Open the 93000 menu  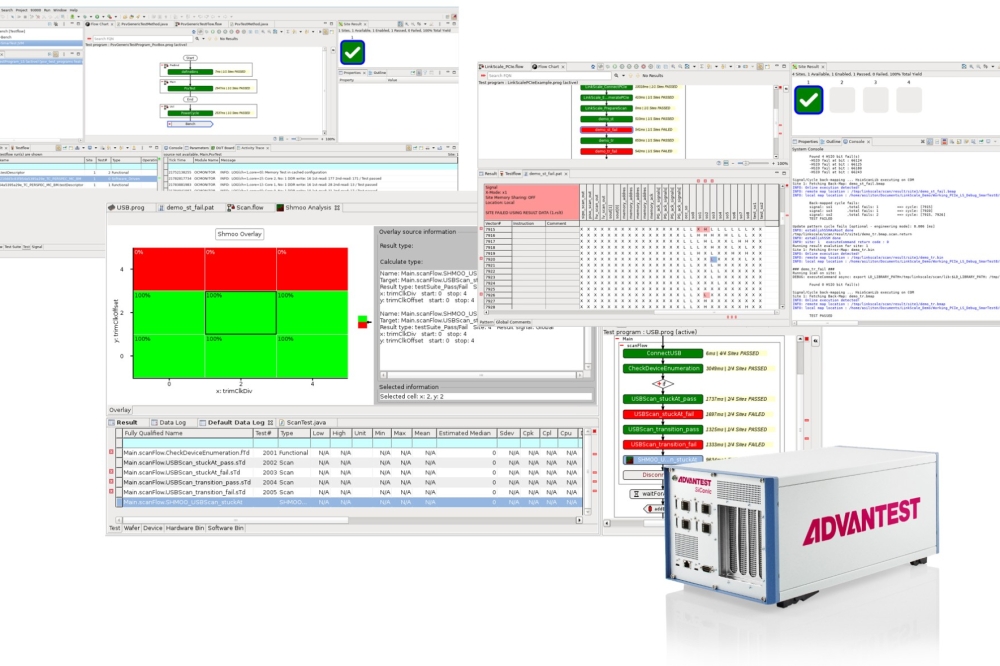[x=36, y=10]
